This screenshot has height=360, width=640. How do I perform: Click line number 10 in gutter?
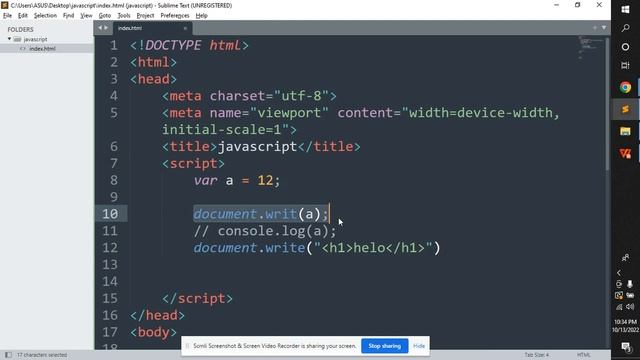click(110, 214)
